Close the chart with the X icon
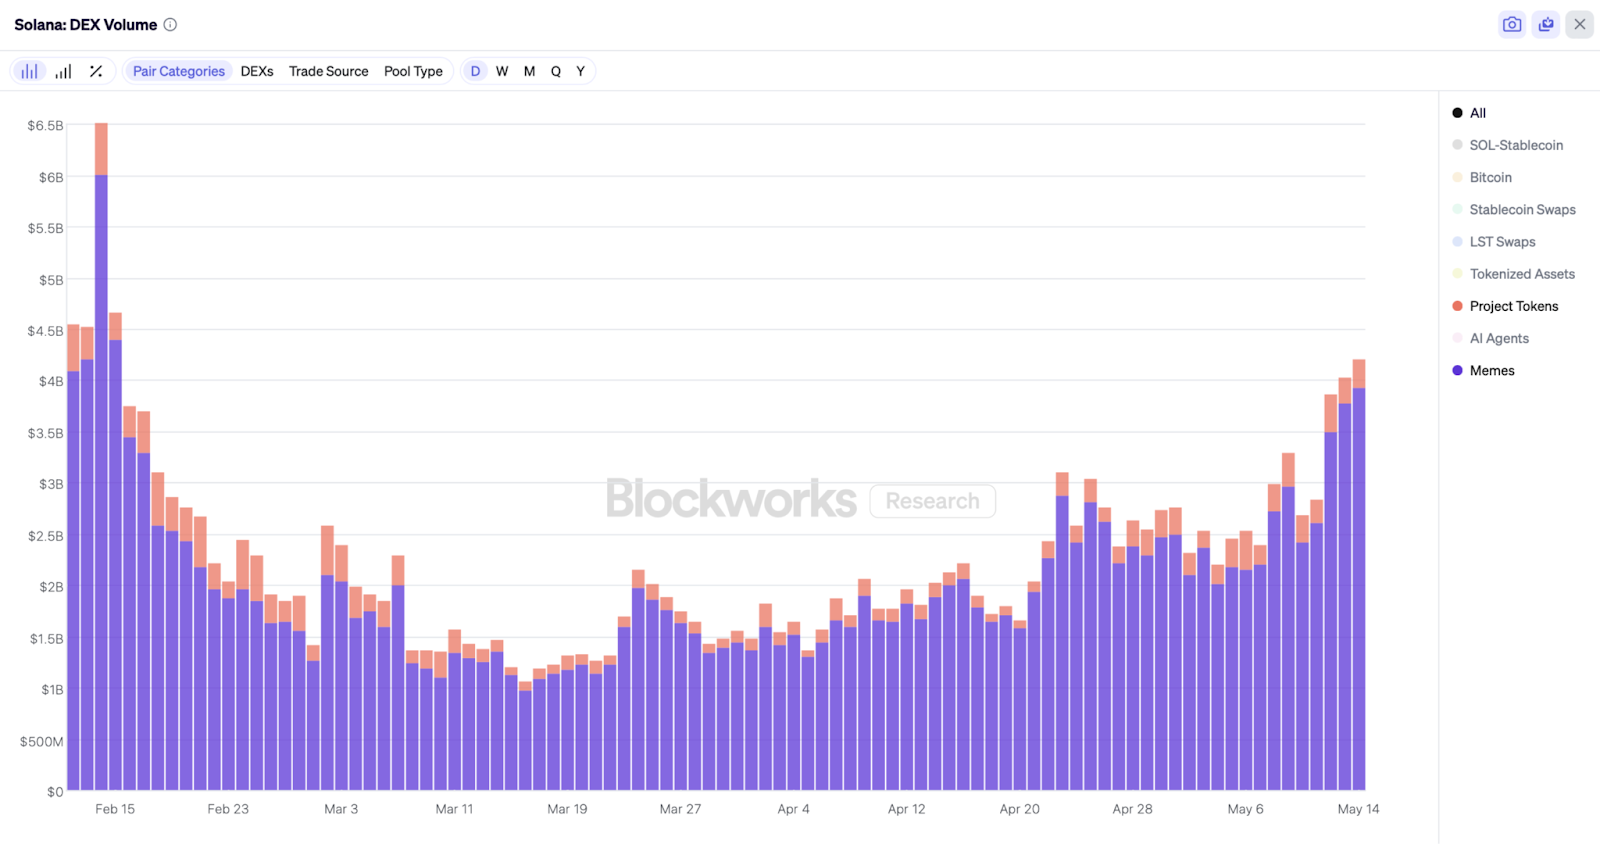Image resolution: width=1600 pixels, height=844 pixels. pos(1580,24)
